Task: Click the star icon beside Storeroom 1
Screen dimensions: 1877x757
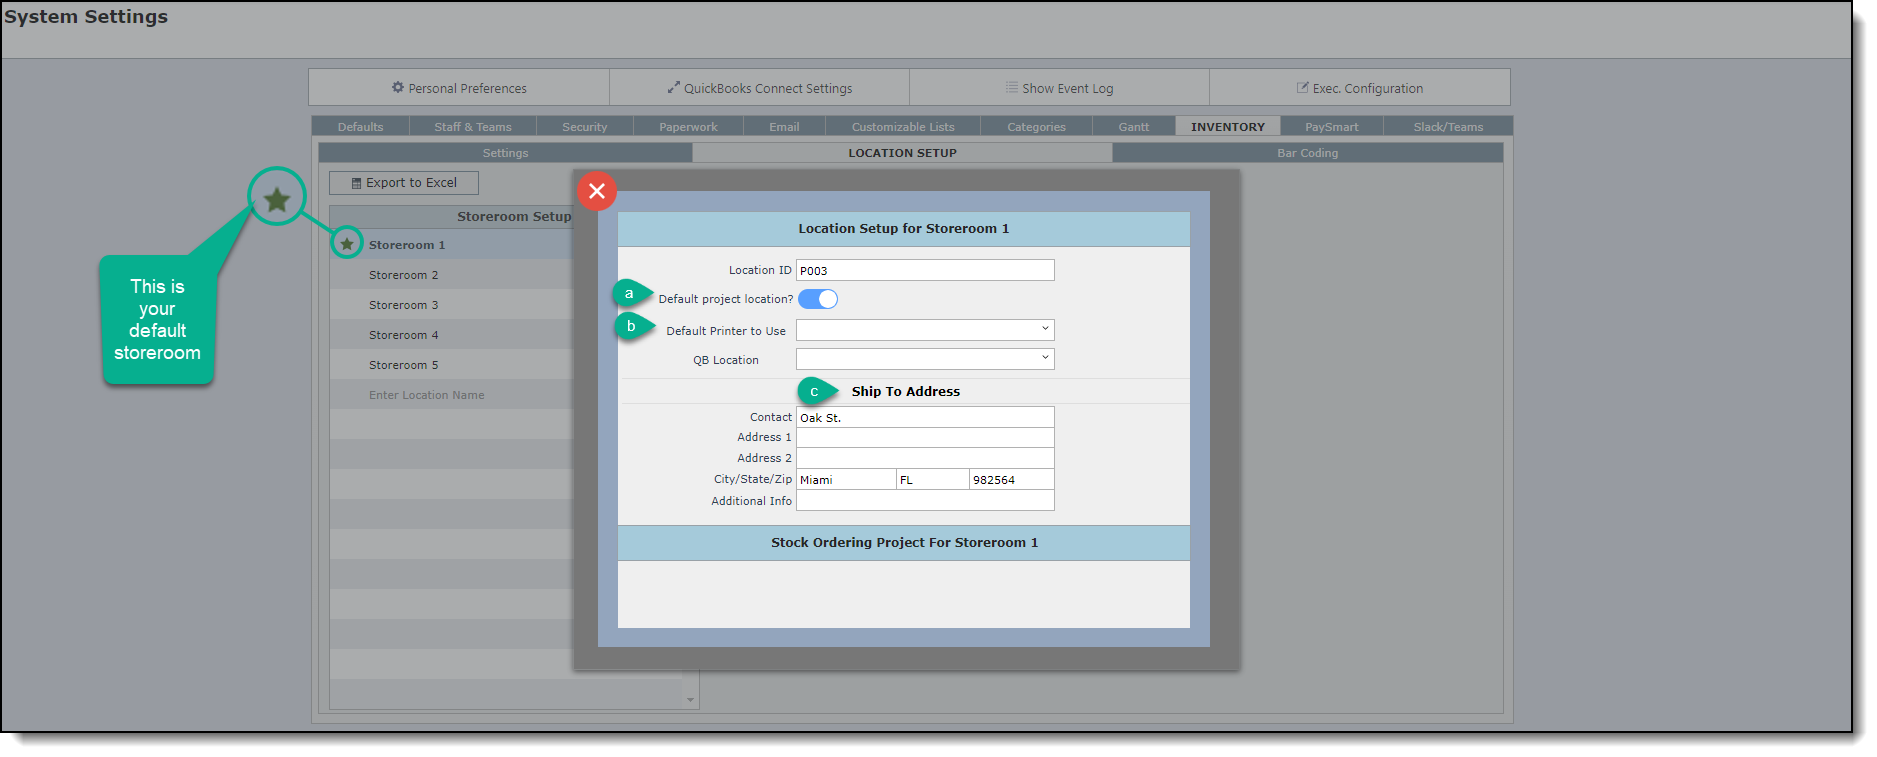Action: (x=347, y=244)
